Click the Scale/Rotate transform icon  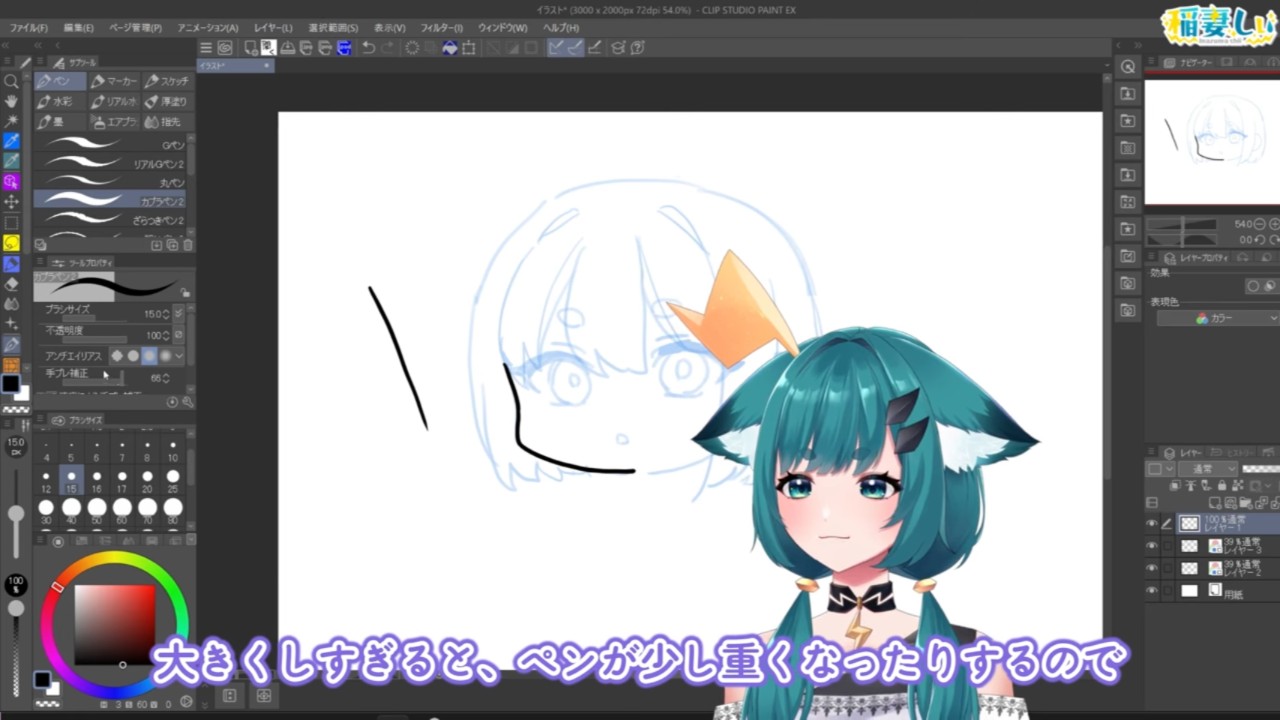[x=469, y=48]
